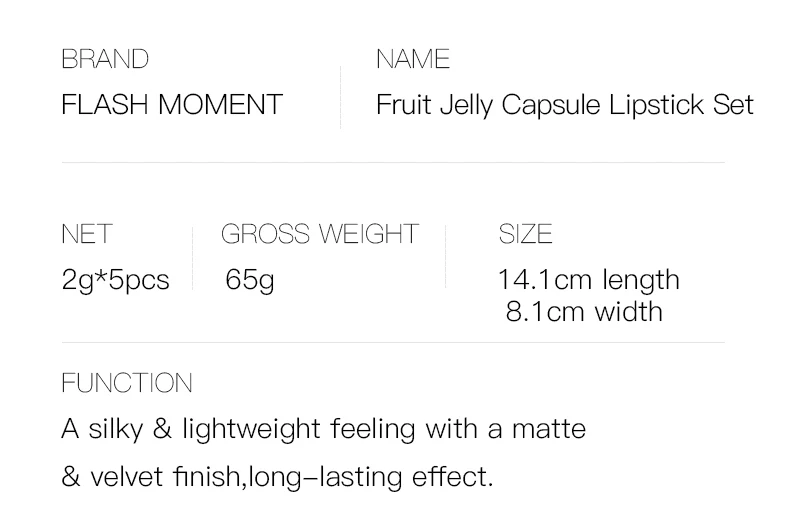Select the 65g gross weight value
This screenshot has width=790, height=529.
[250, 279]
